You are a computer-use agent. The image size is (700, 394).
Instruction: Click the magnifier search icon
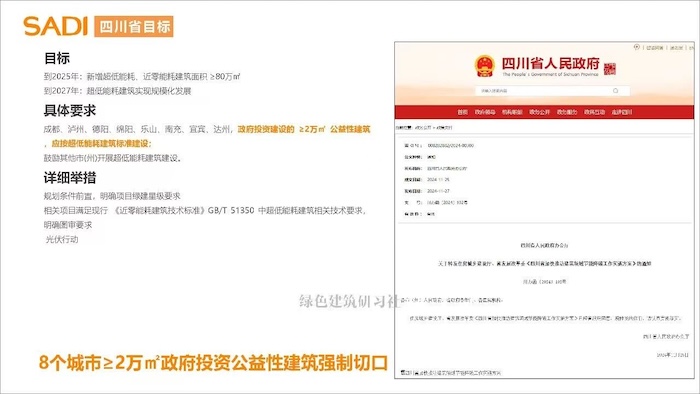pyautogui.click(x=616, y=91)
